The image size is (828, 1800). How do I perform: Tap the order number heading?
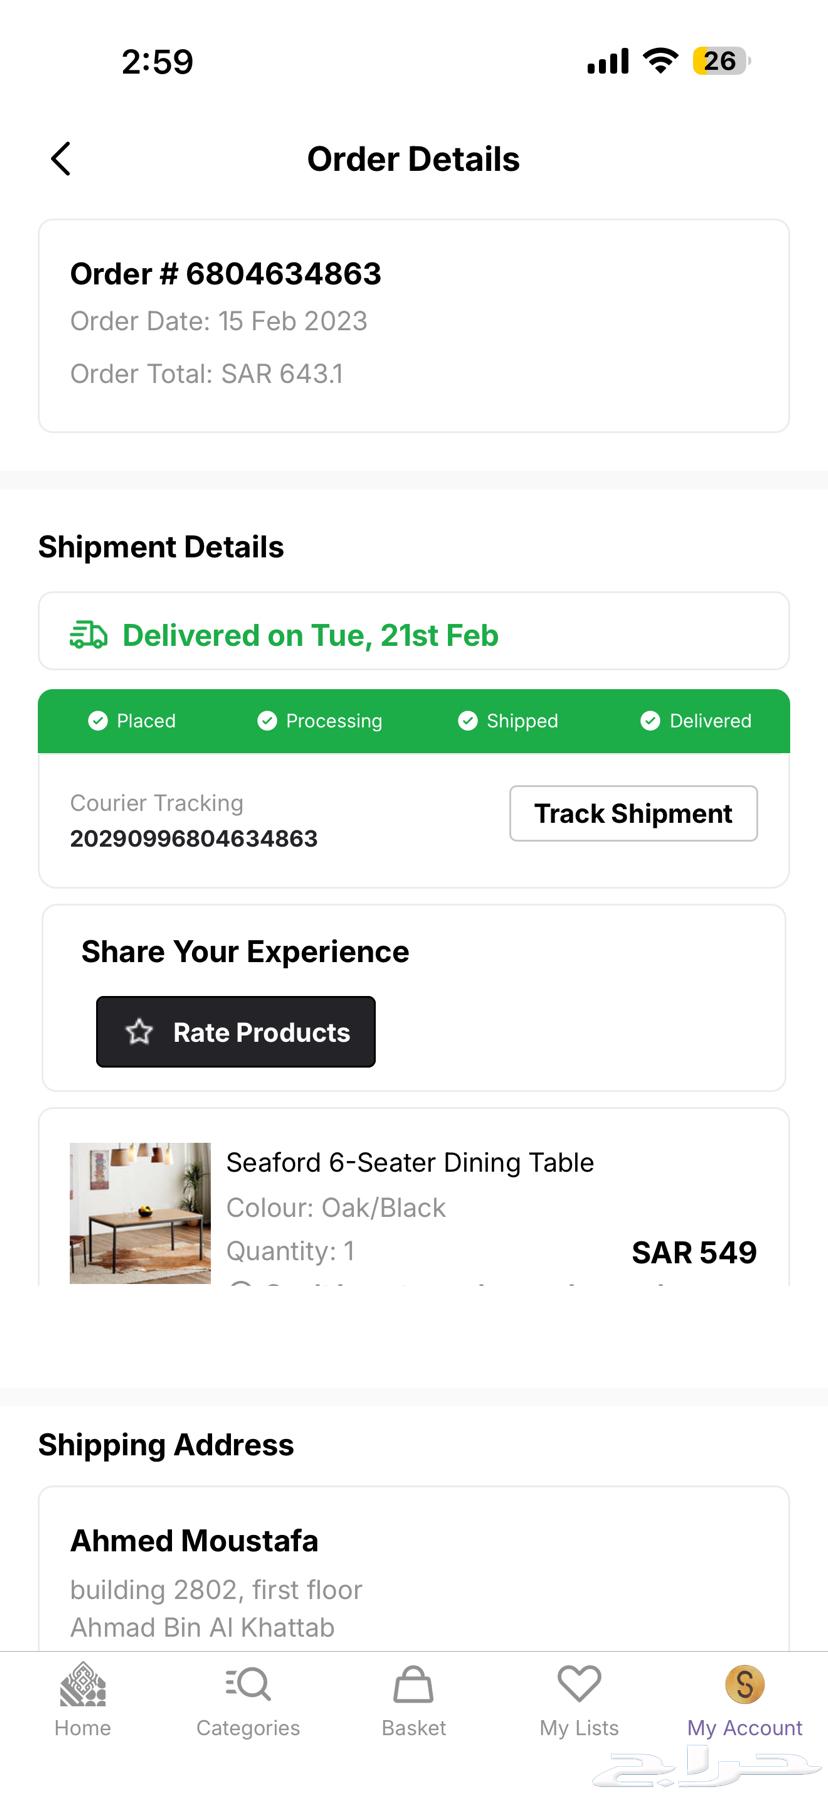(x=226, y=274)
